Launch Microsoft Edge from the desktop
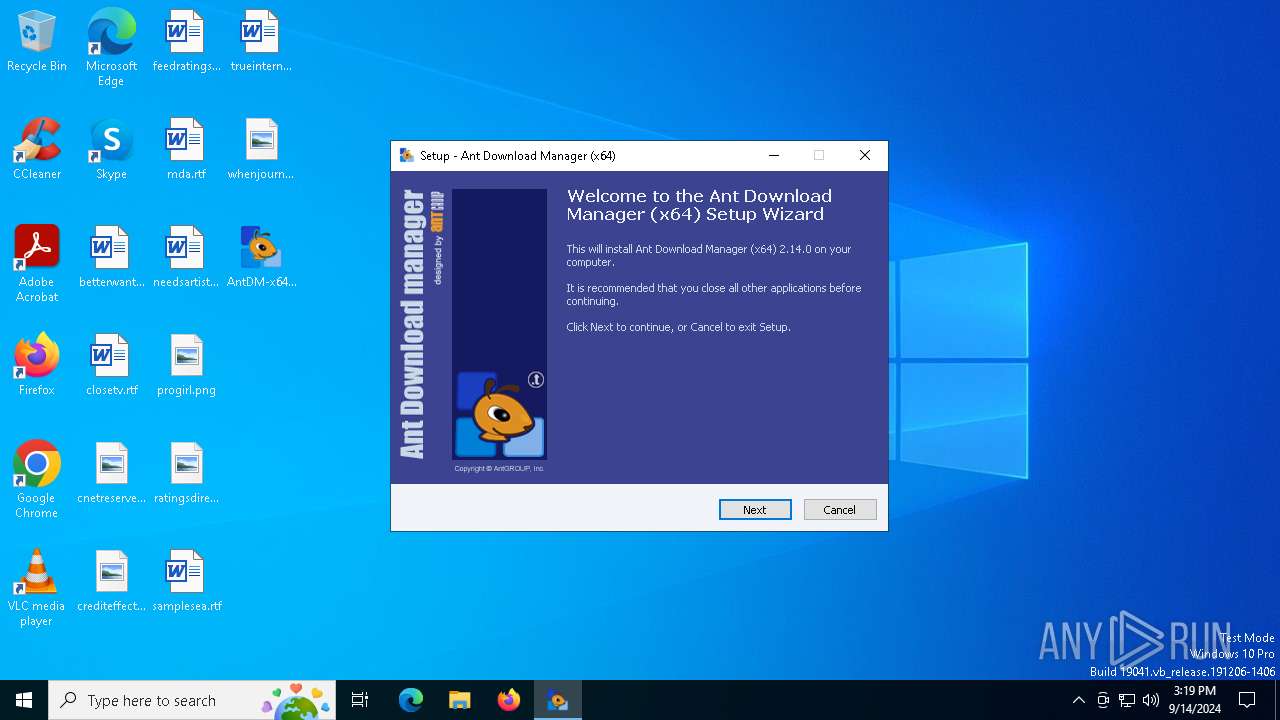This screenshot has height=720, width=1280. click(x=111, y=47)
